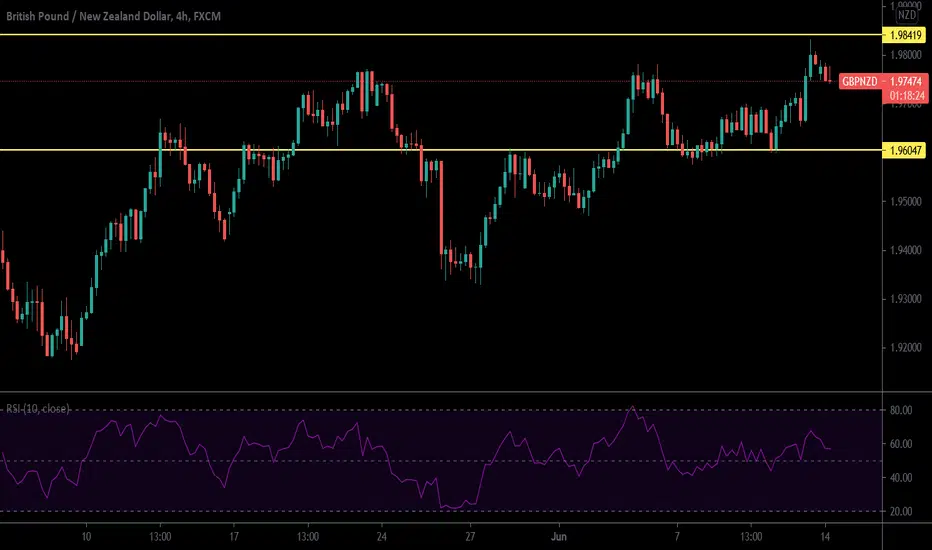Click the 20.00 RSI axis value
932x550 pixels.
click(901, 511)
